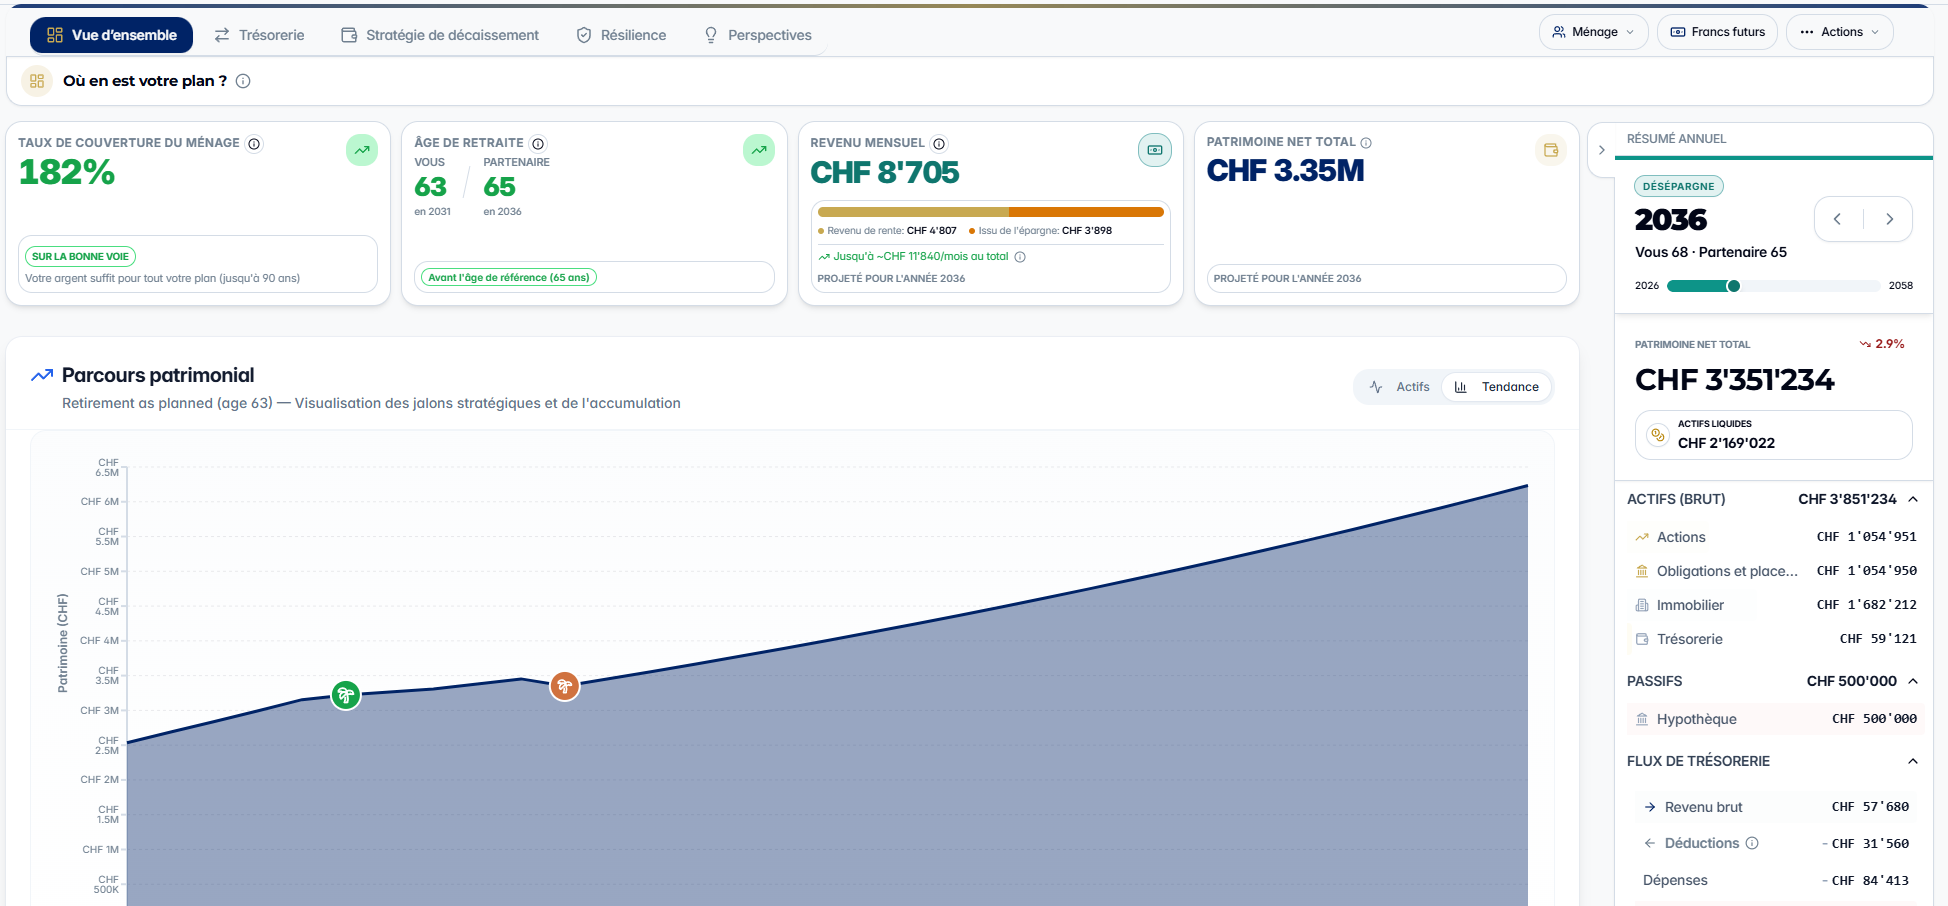Viewport: 1948px width, 906px height.
Task: Click the 182% coverage rate value
Action: tap(66, 173)
